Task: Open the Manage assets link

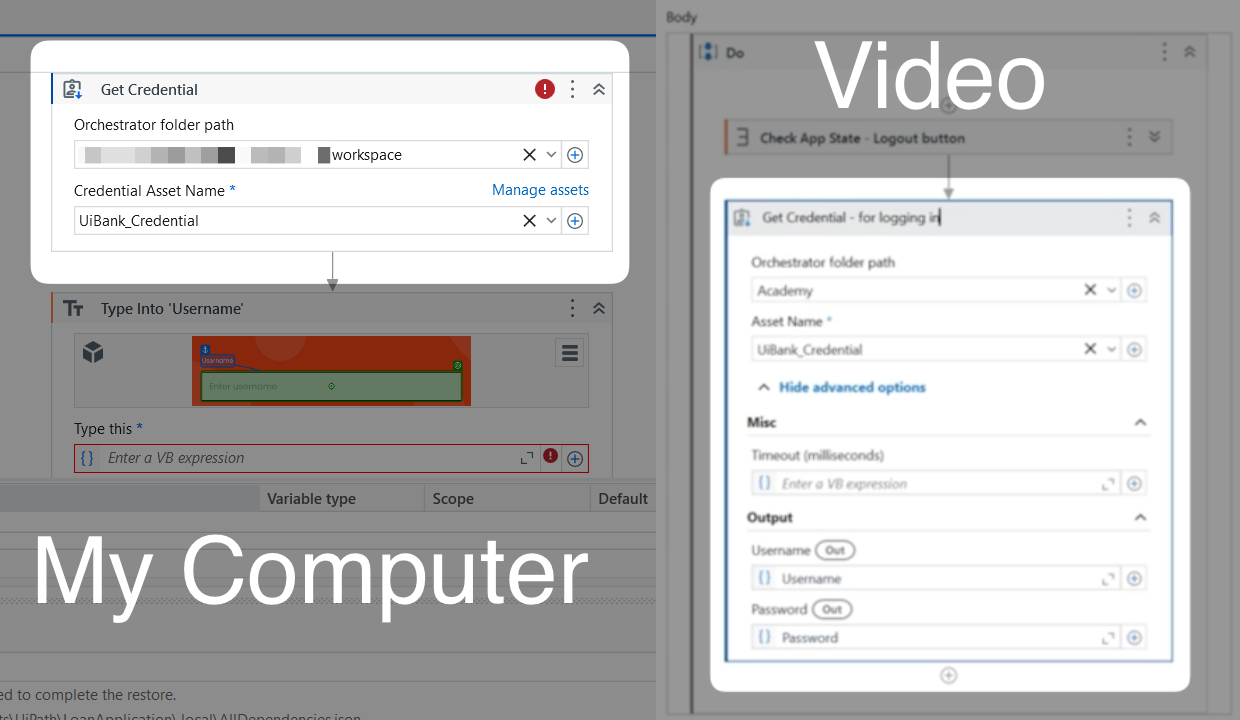Action: 540,190
